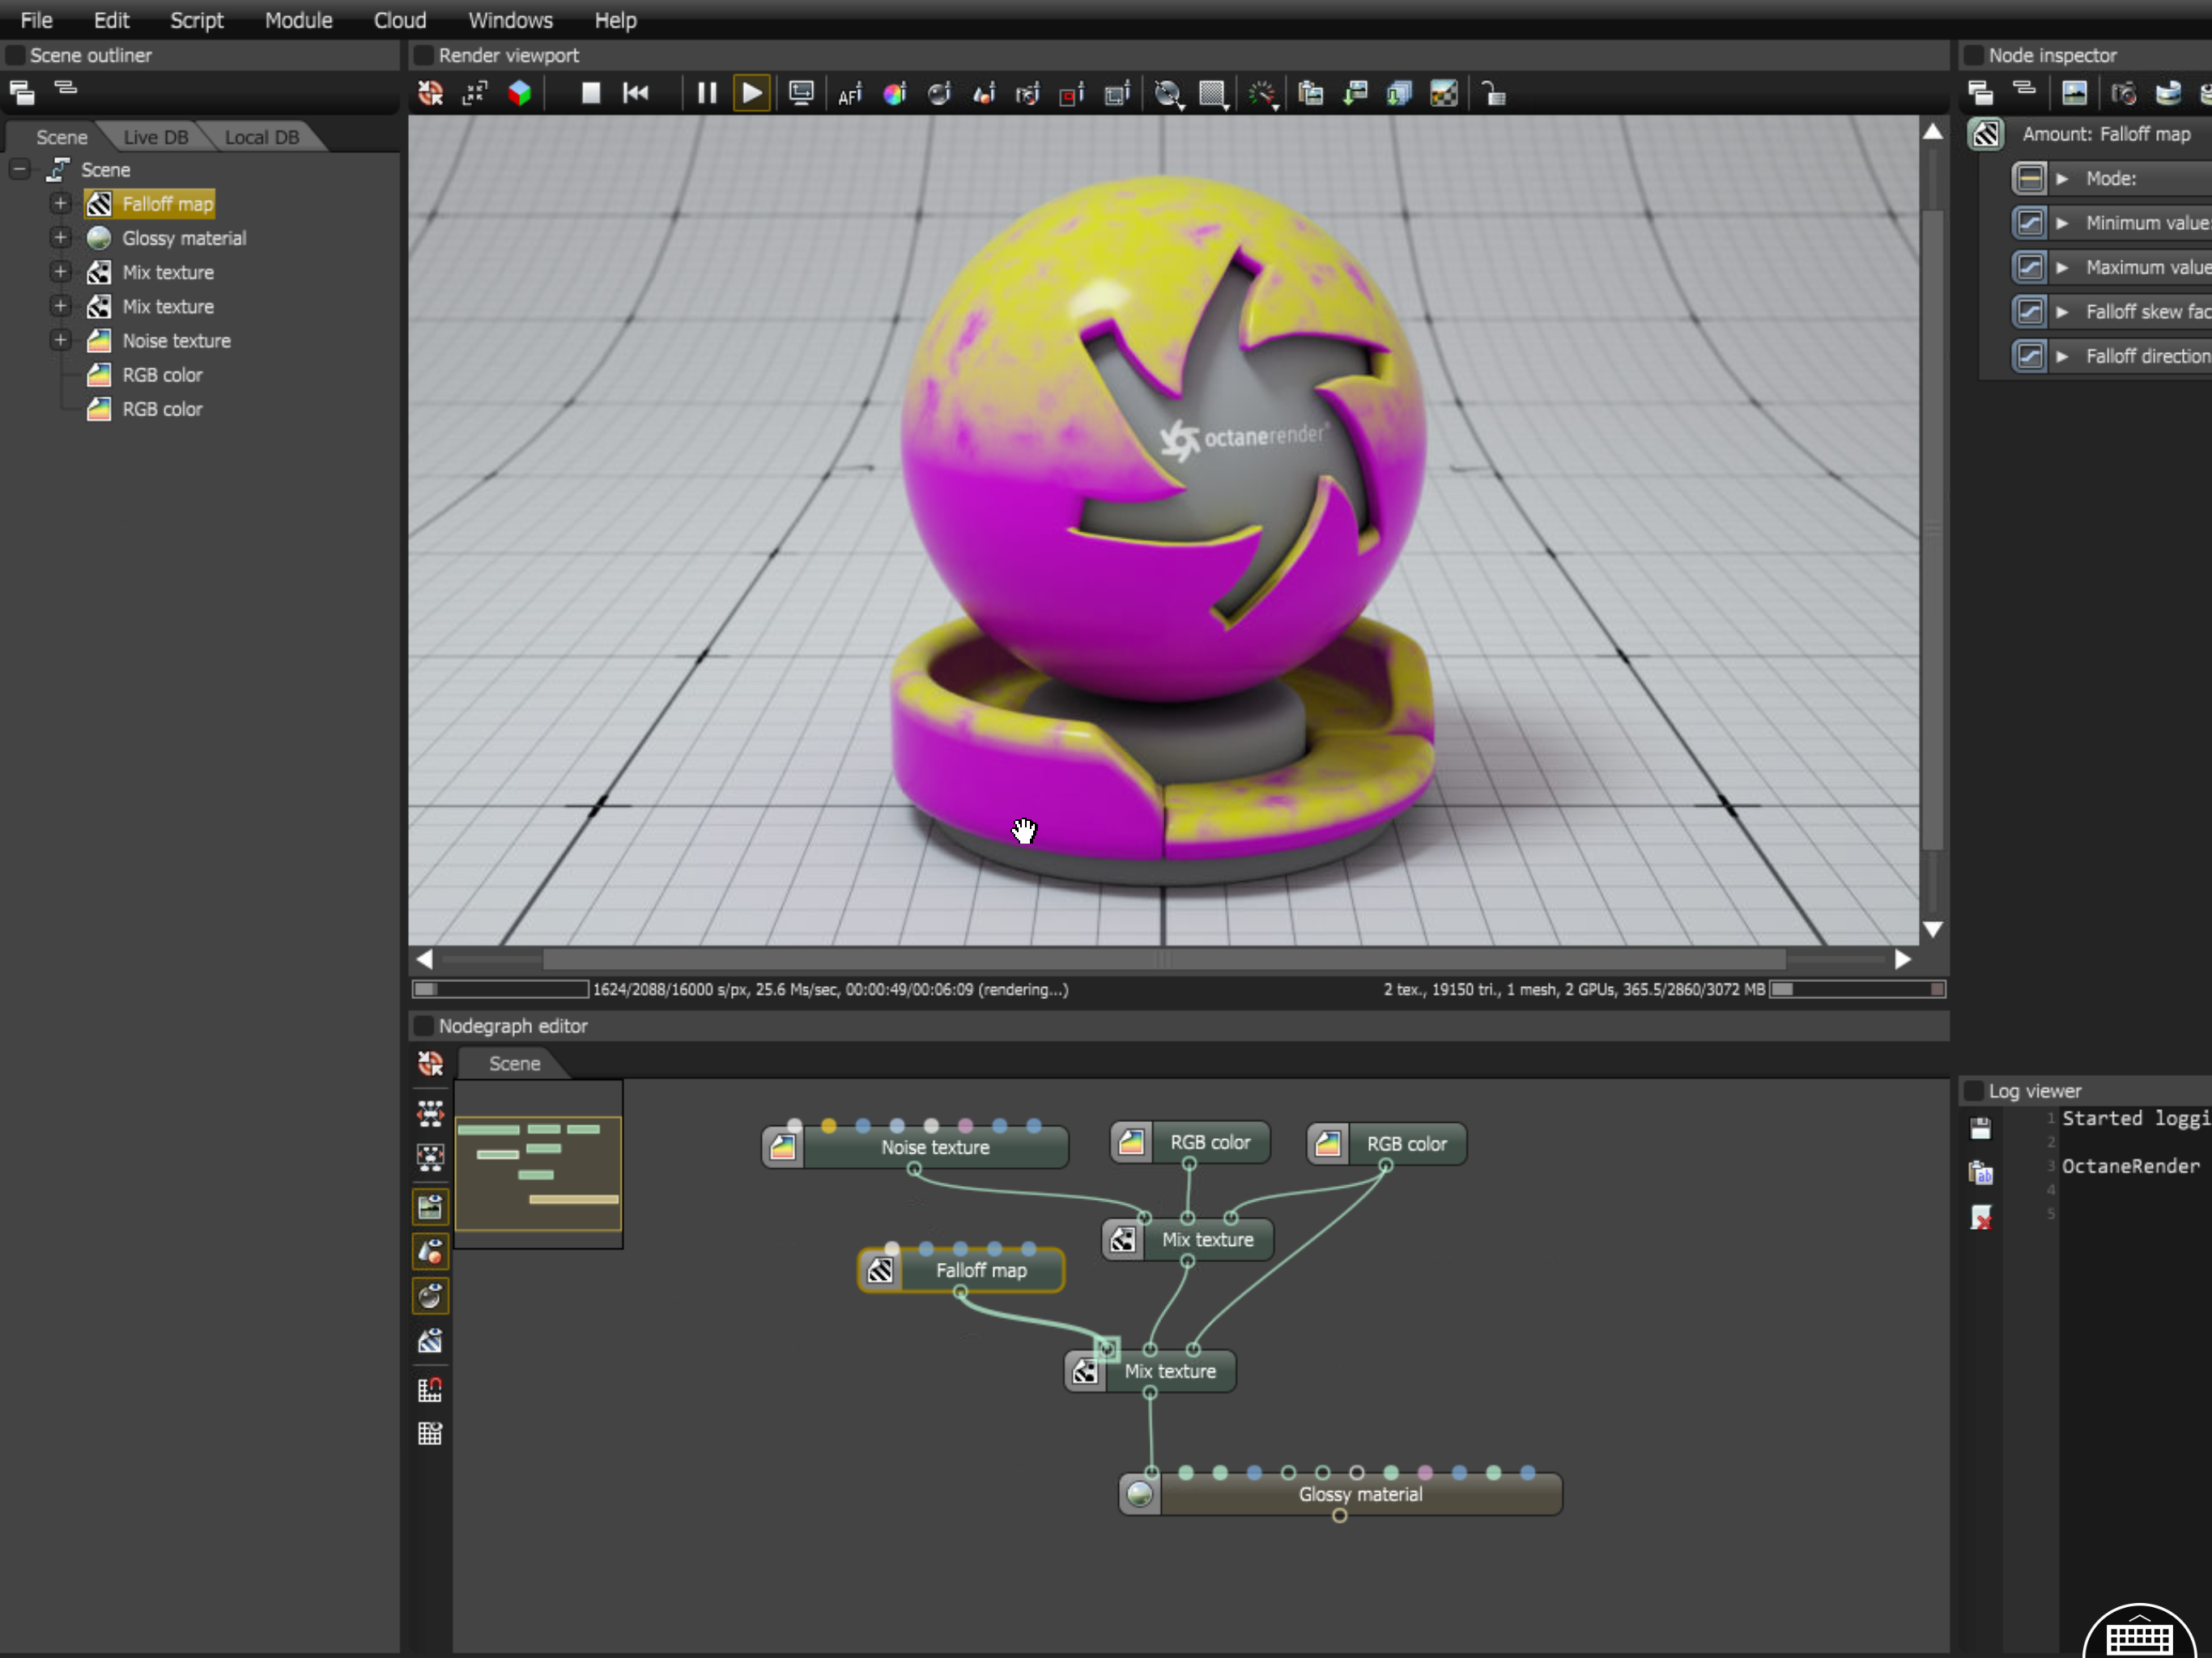Click the viewport lock icon

click(1493, 94)
